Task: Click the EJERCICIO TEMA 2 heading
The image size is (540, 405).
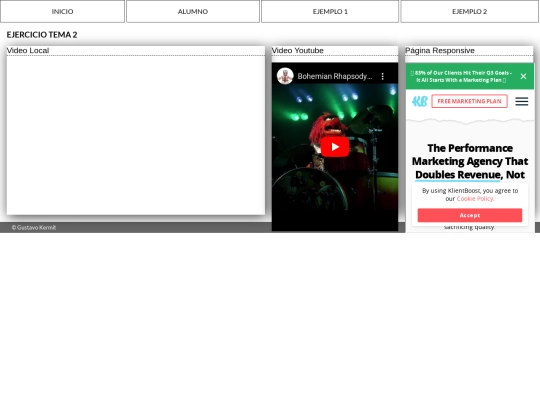Action: point(42,35)
